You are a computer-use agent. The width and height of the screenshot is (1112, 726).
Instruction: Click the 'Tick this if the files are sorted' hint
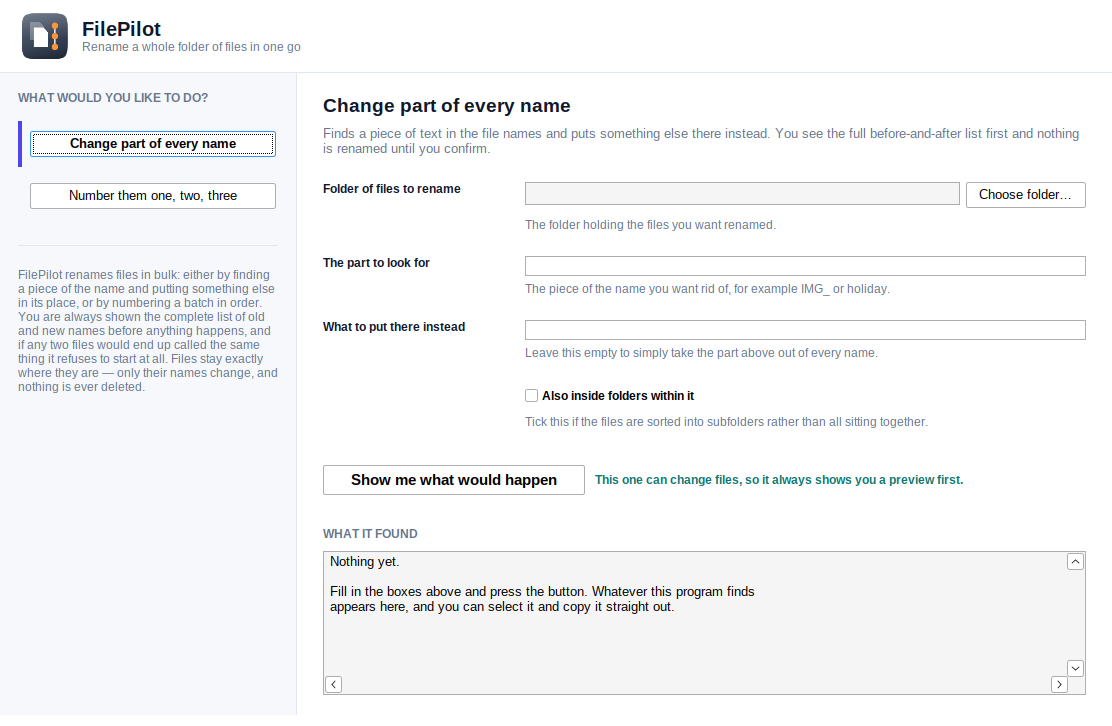coord(726,422)
